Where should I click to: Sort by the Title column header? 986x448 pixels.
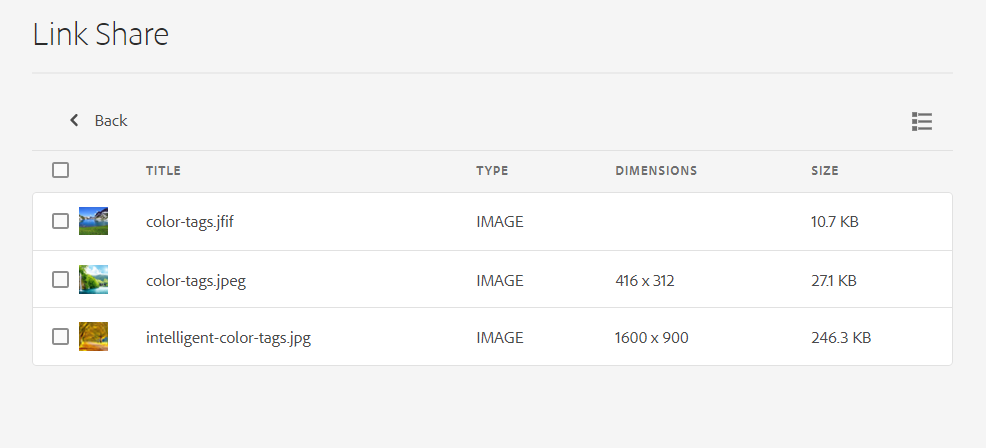click(163, 171)
